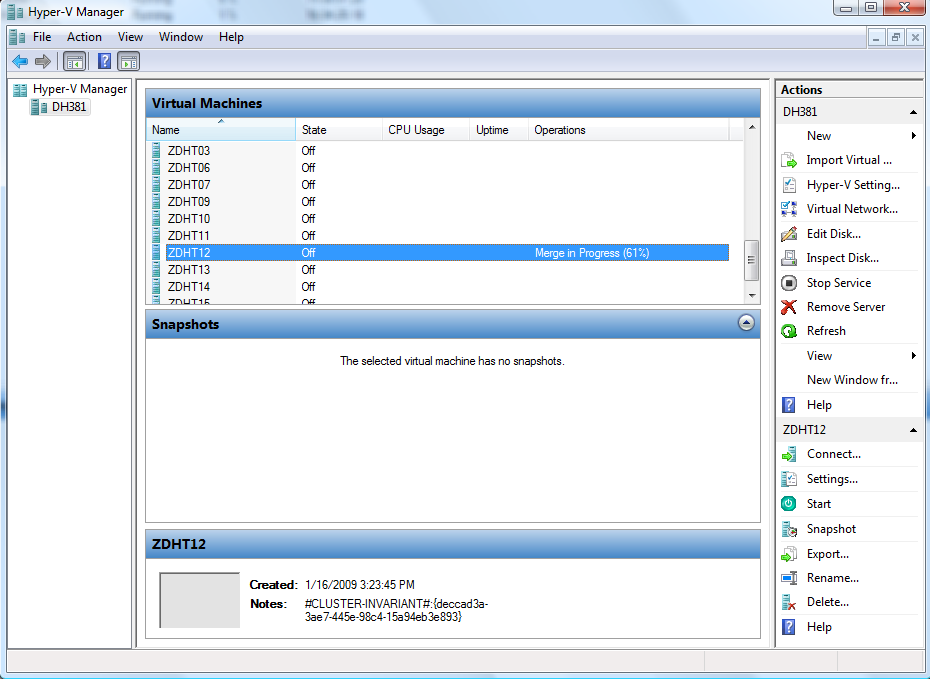Screen dimensions: 930x679
Task: Click the blue Help toolbar icon
Action: point(104,62)
